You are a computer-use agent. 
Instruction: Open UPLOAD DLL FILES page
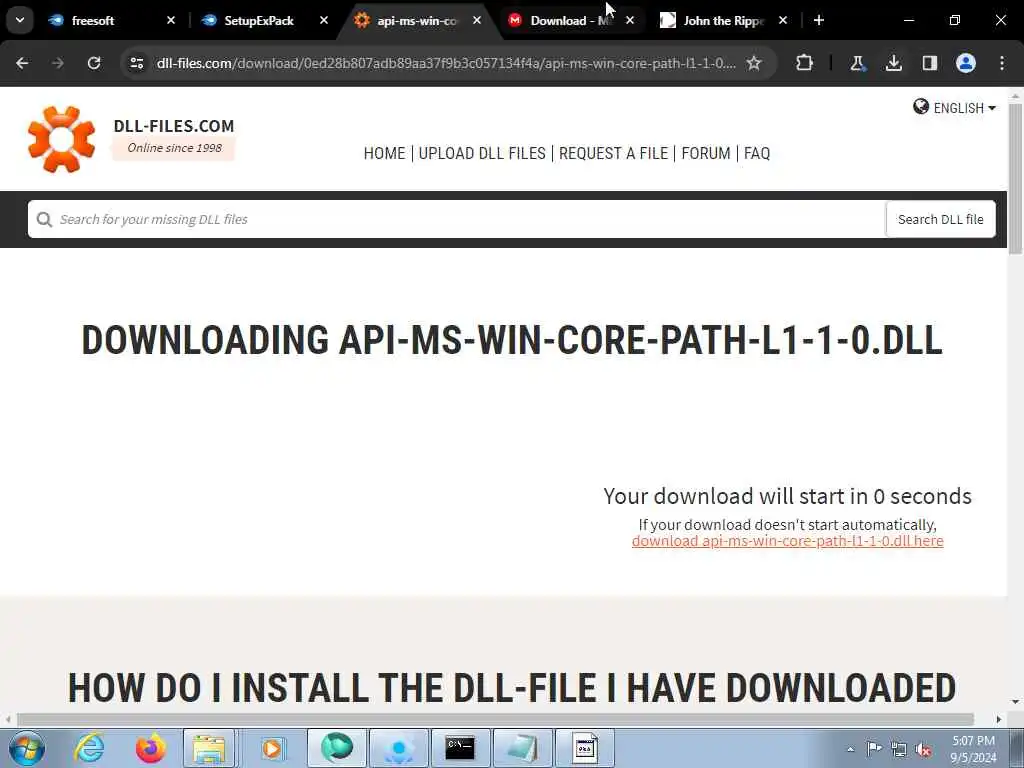(482, 153)
